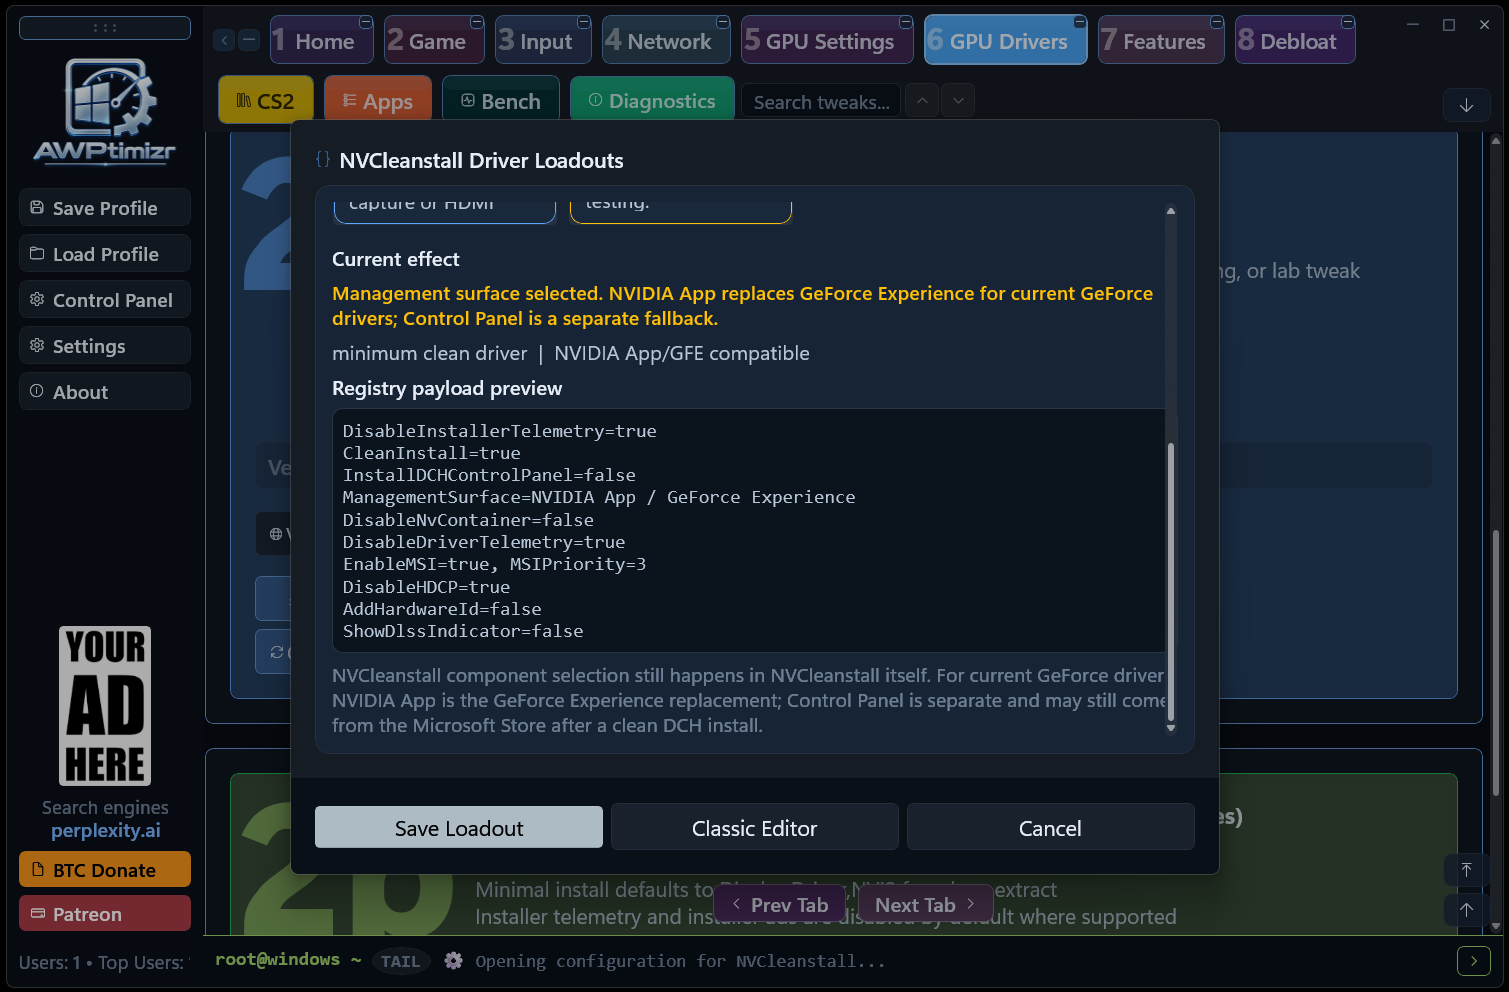The width and height of the screenshot is (1509, 992).
Task: Open the Bench section
Action: tap(501, 101)
